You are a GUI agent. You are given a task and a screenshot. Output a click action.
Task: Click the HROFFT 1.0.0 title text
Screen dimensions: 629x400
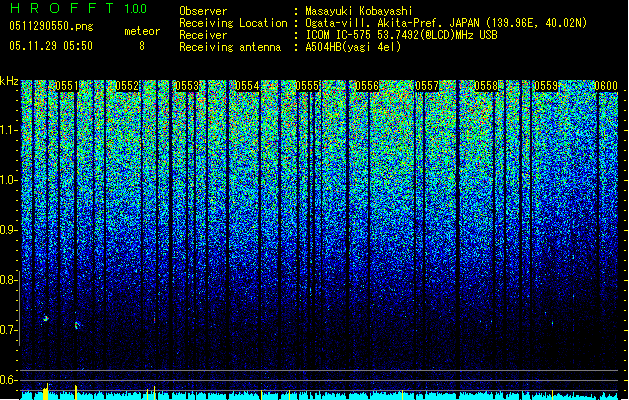pos(78,8)
